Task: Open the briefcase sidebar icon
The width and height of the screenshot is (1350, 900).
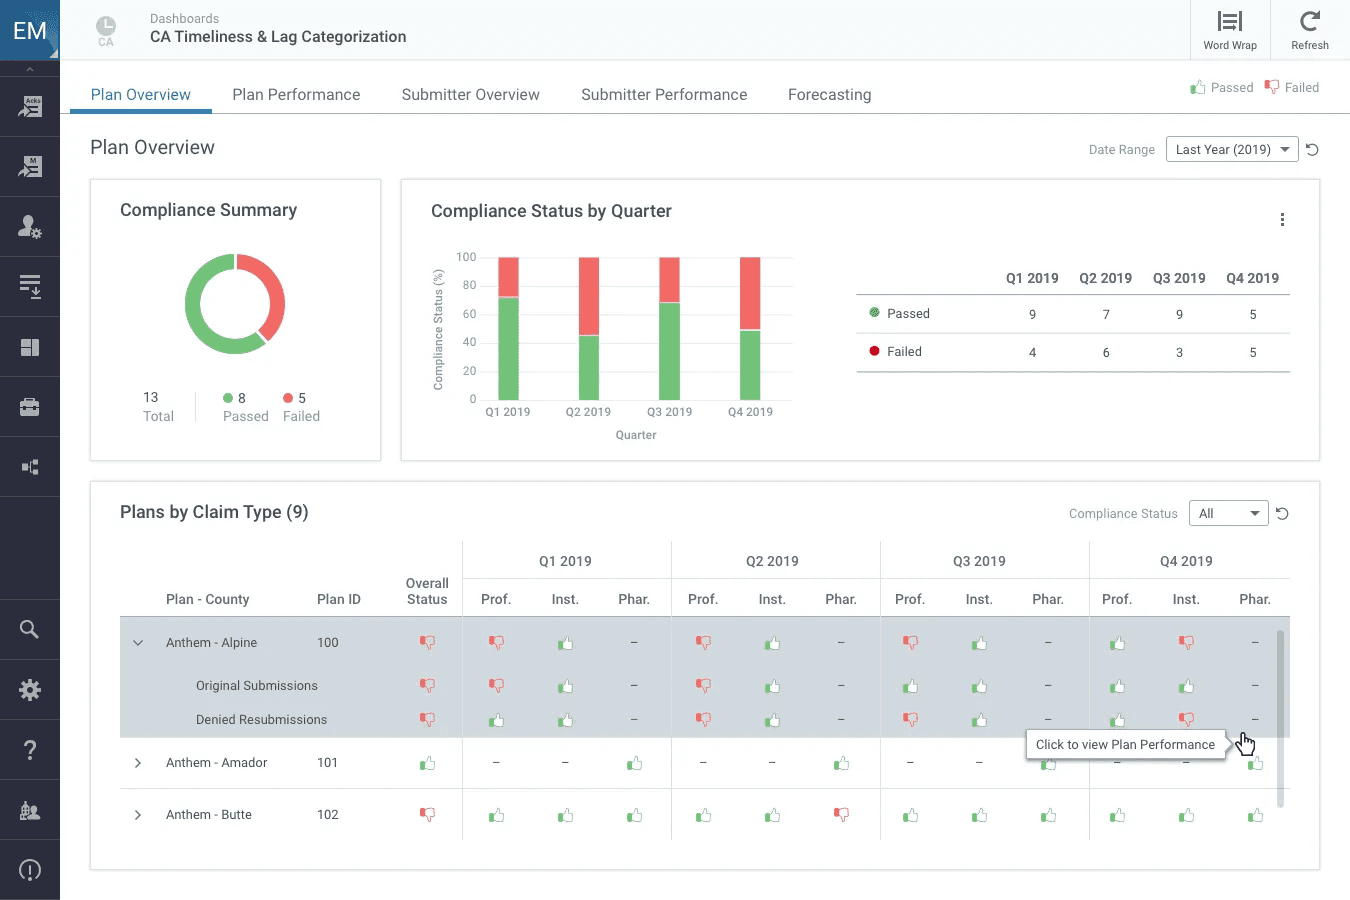Action: 30,407
